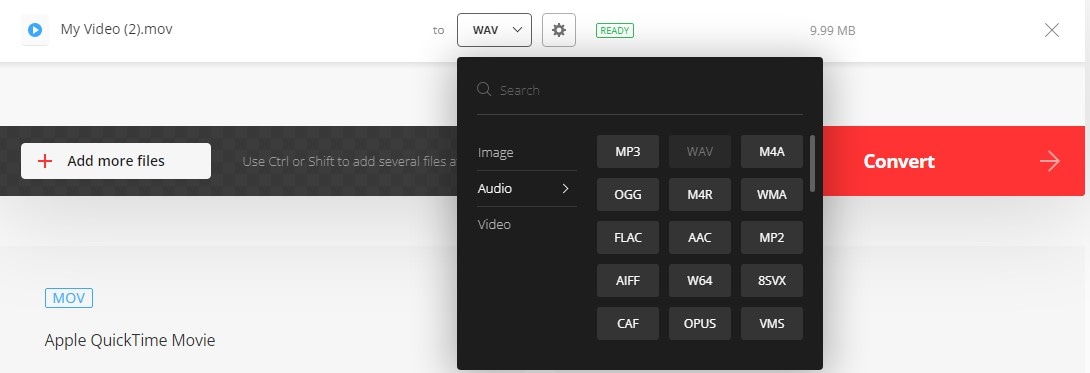Remove My Video (2).mov with X icon

click(1052, 30)
